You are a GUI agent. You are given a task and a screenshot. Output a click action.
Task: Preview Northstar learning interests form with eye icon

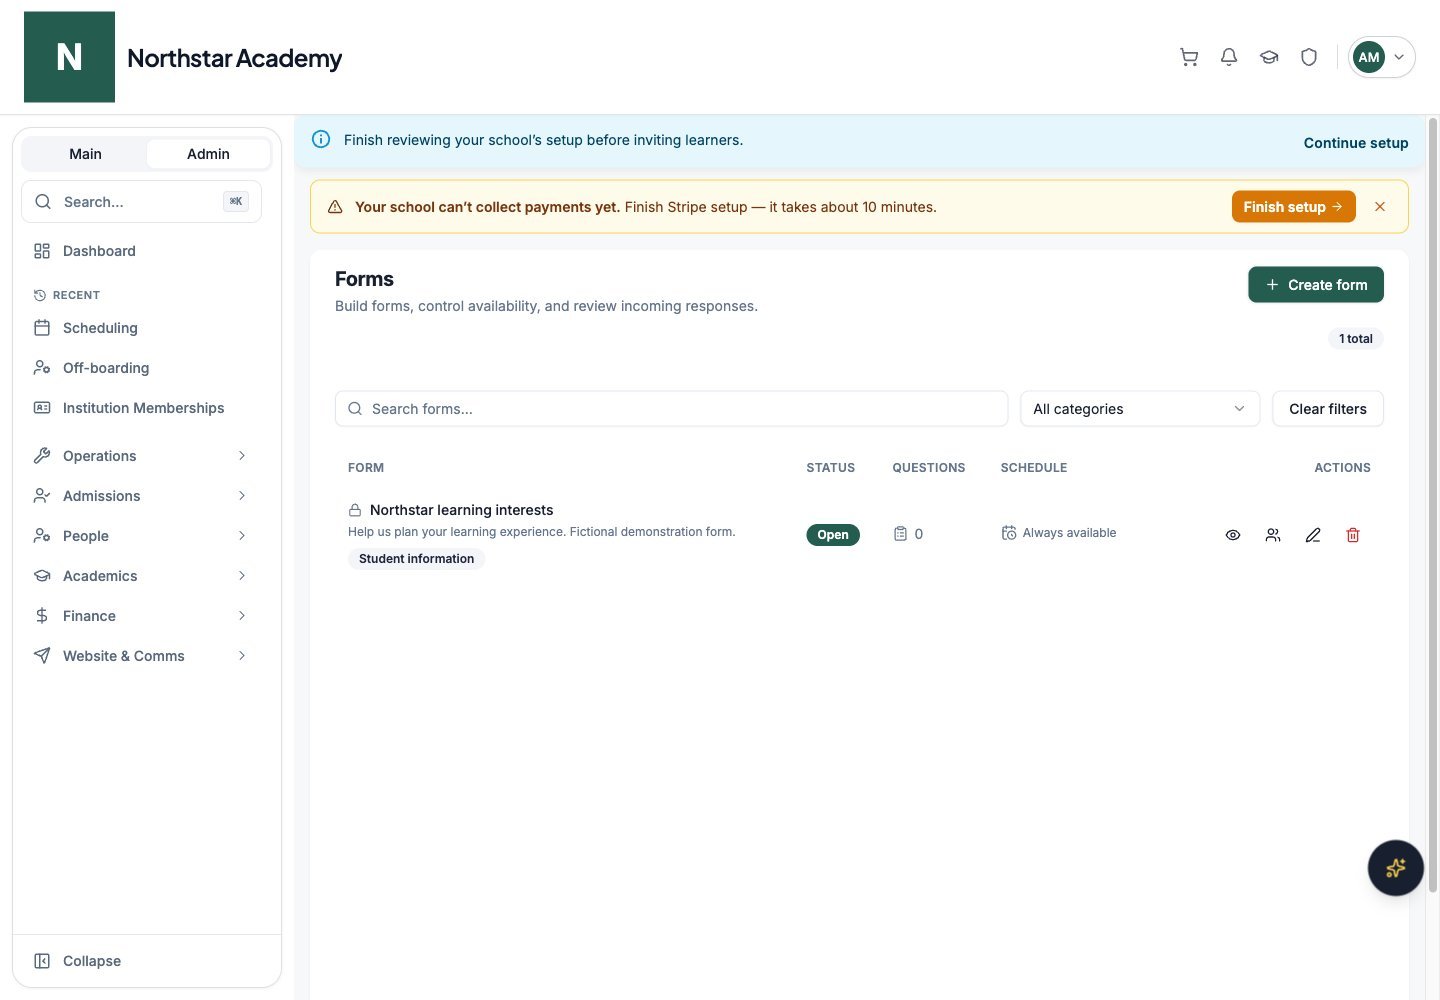pos(1233,535)
